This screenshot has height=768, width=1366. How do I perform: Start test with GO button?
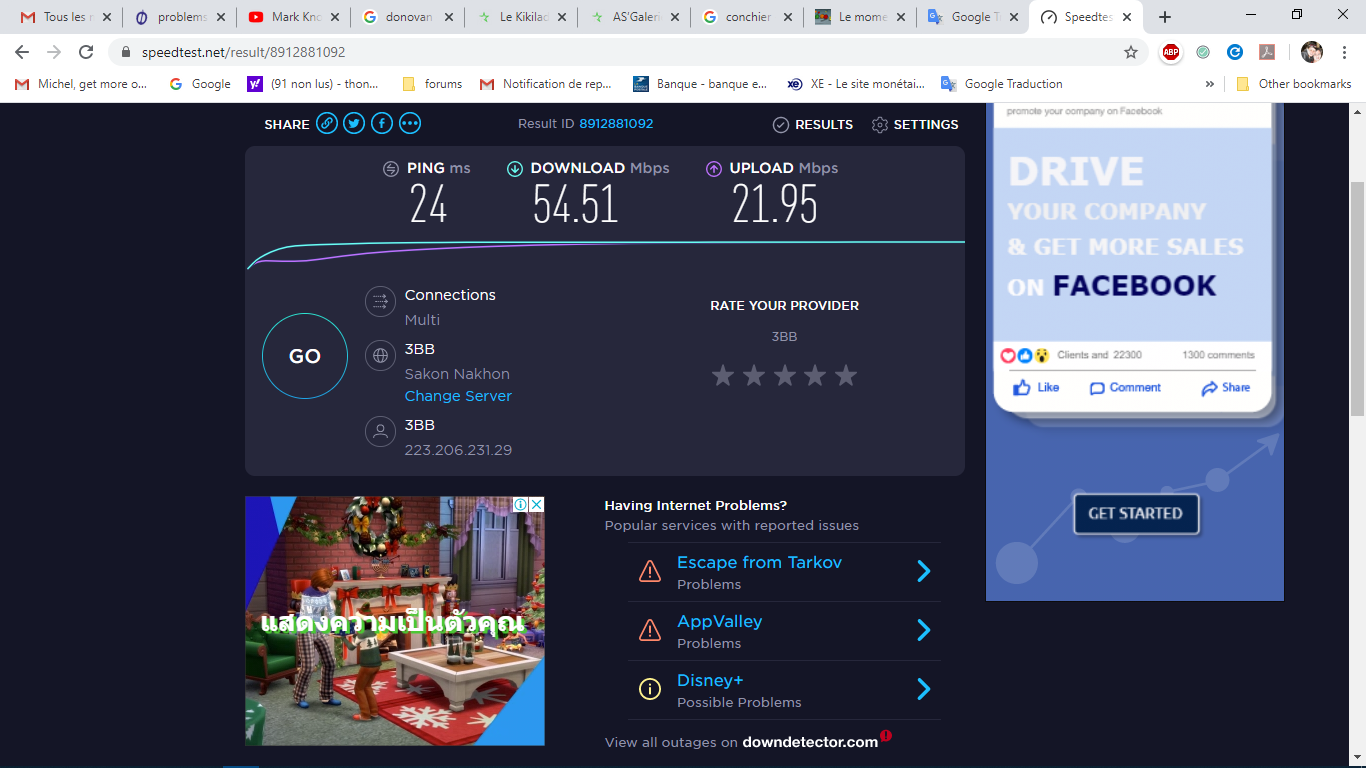305,356
